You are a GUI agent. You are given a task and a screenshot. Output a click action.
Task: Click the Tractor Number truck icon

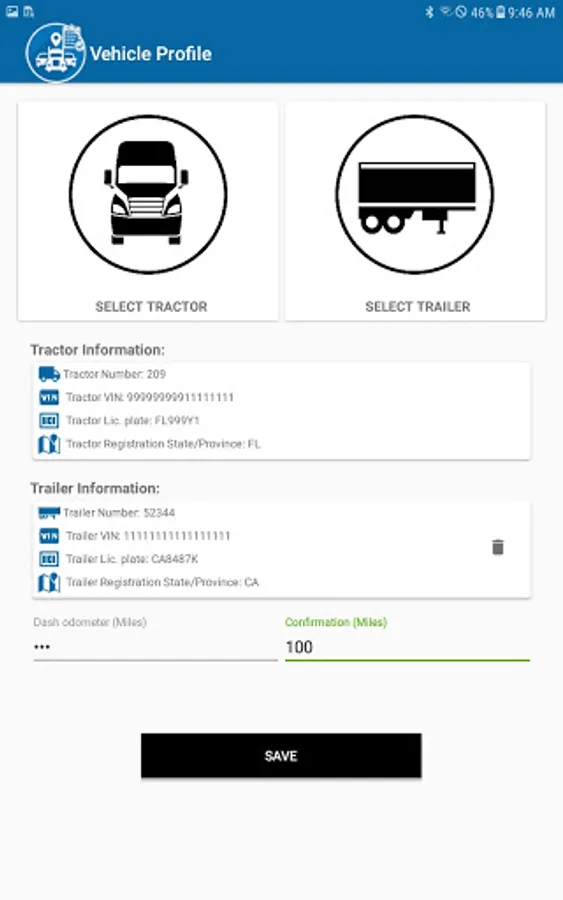49,374
